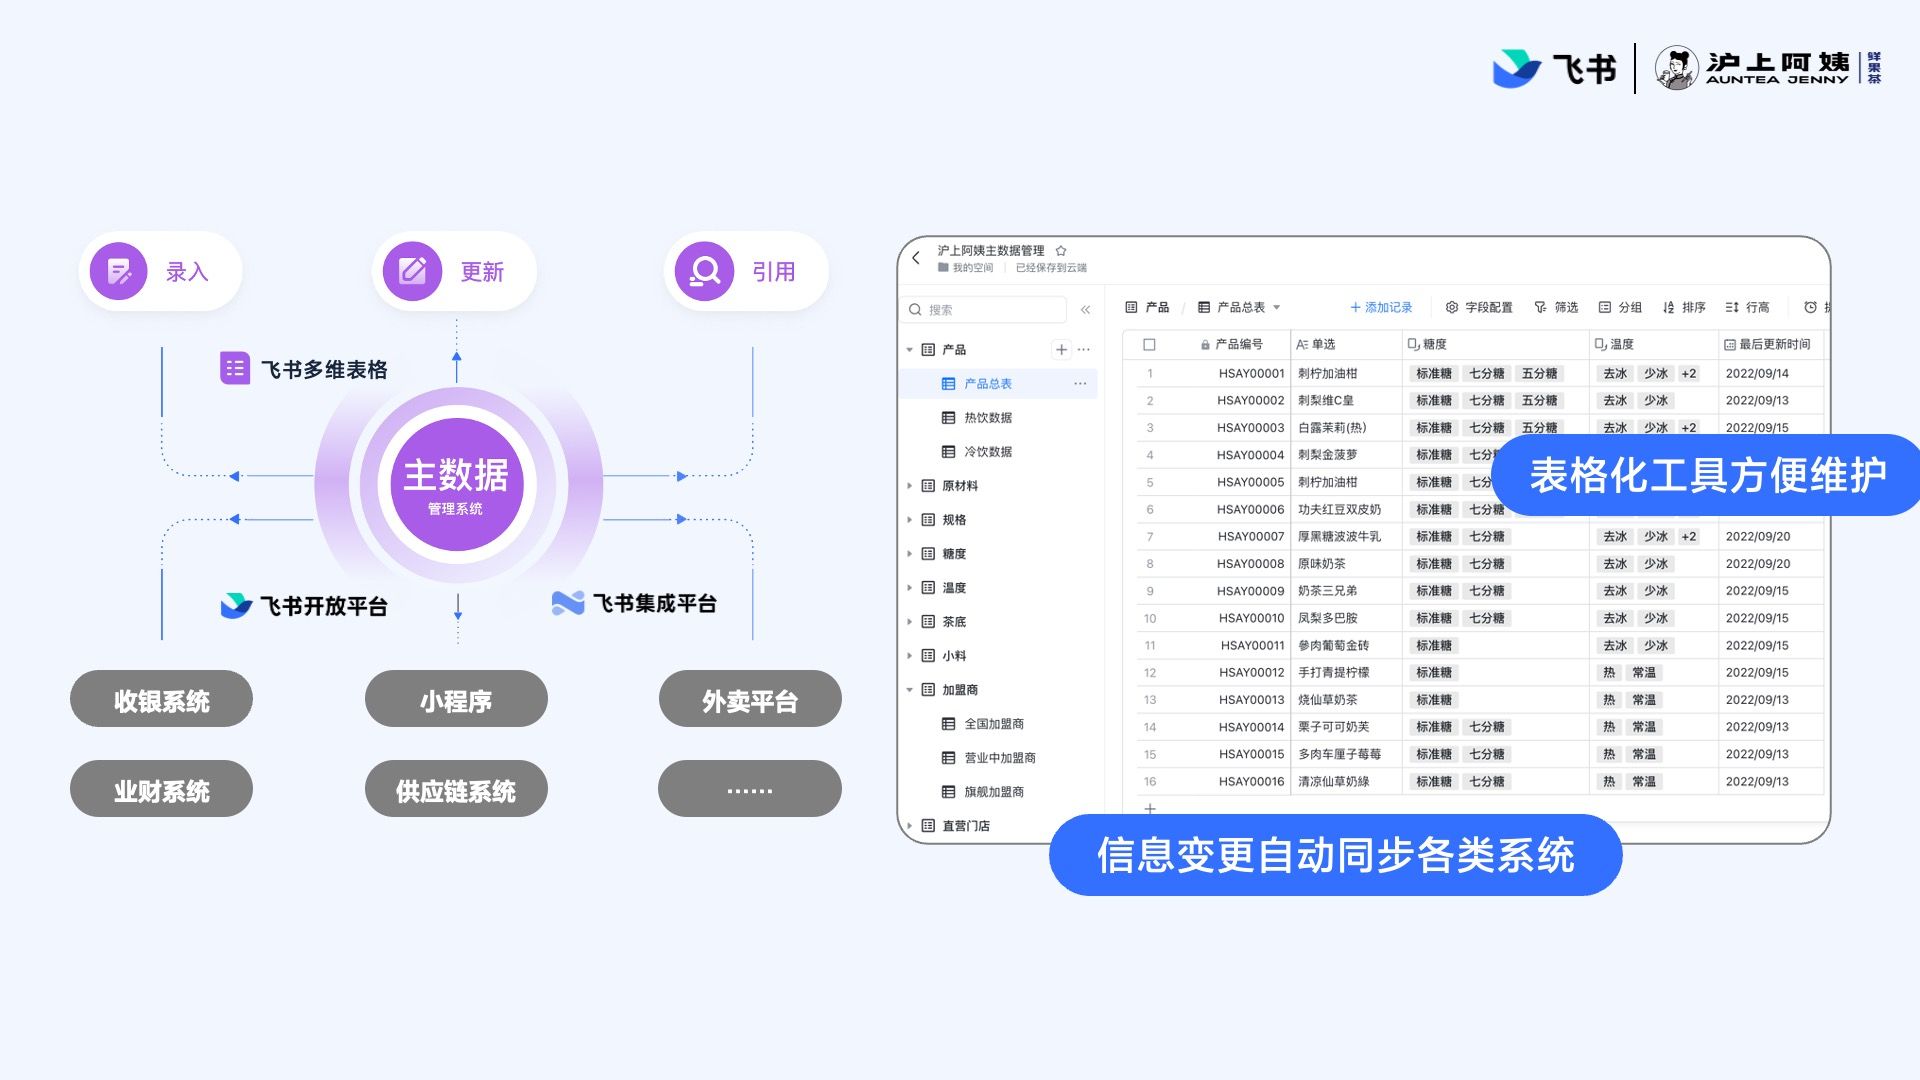This screenshot has width=1920, height=1080.
Task: Open 字段配置 field settings gear
Action: pyautogui.click(x=1479, y=308)
